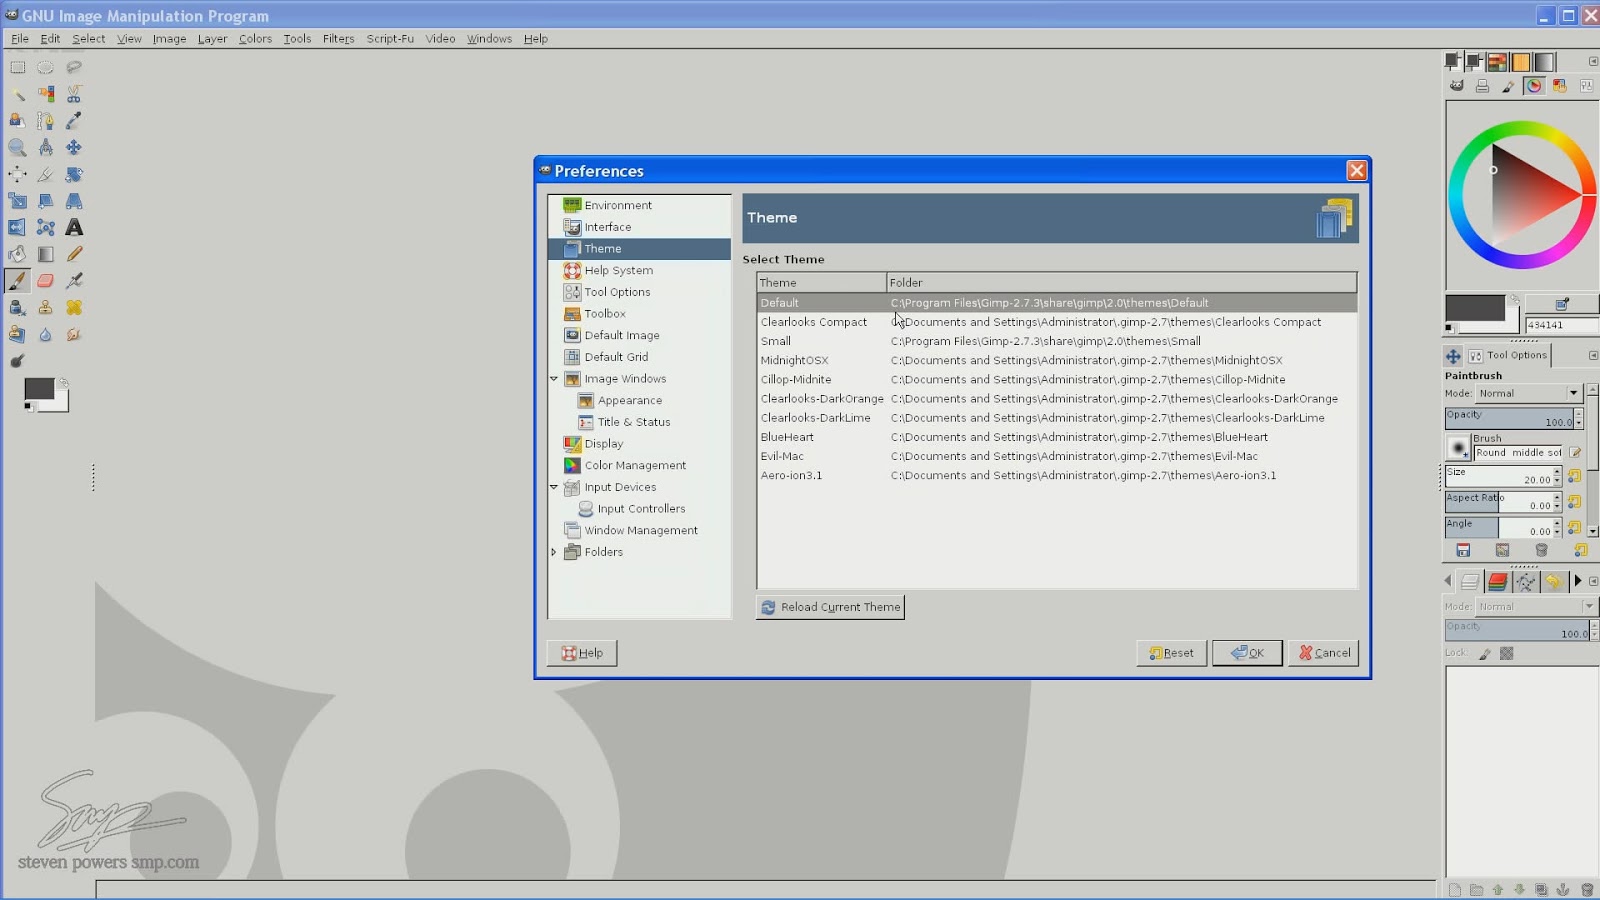Expand the Folders tree node

coord(554,552)
